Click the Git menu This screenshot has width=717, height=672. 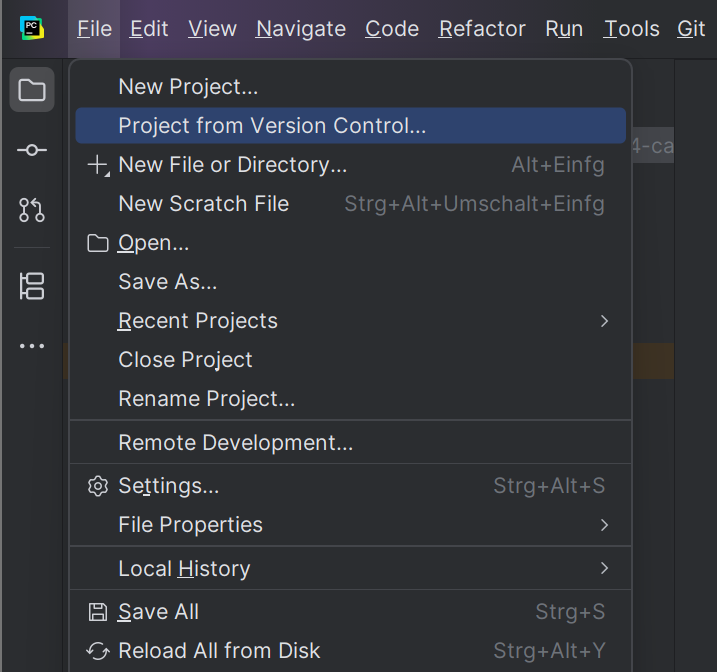tap(691, 29)
